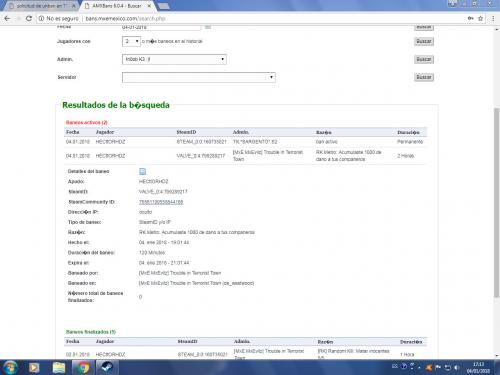
Task: Go back using the browser back arrow
Action: tap(7, 18)
